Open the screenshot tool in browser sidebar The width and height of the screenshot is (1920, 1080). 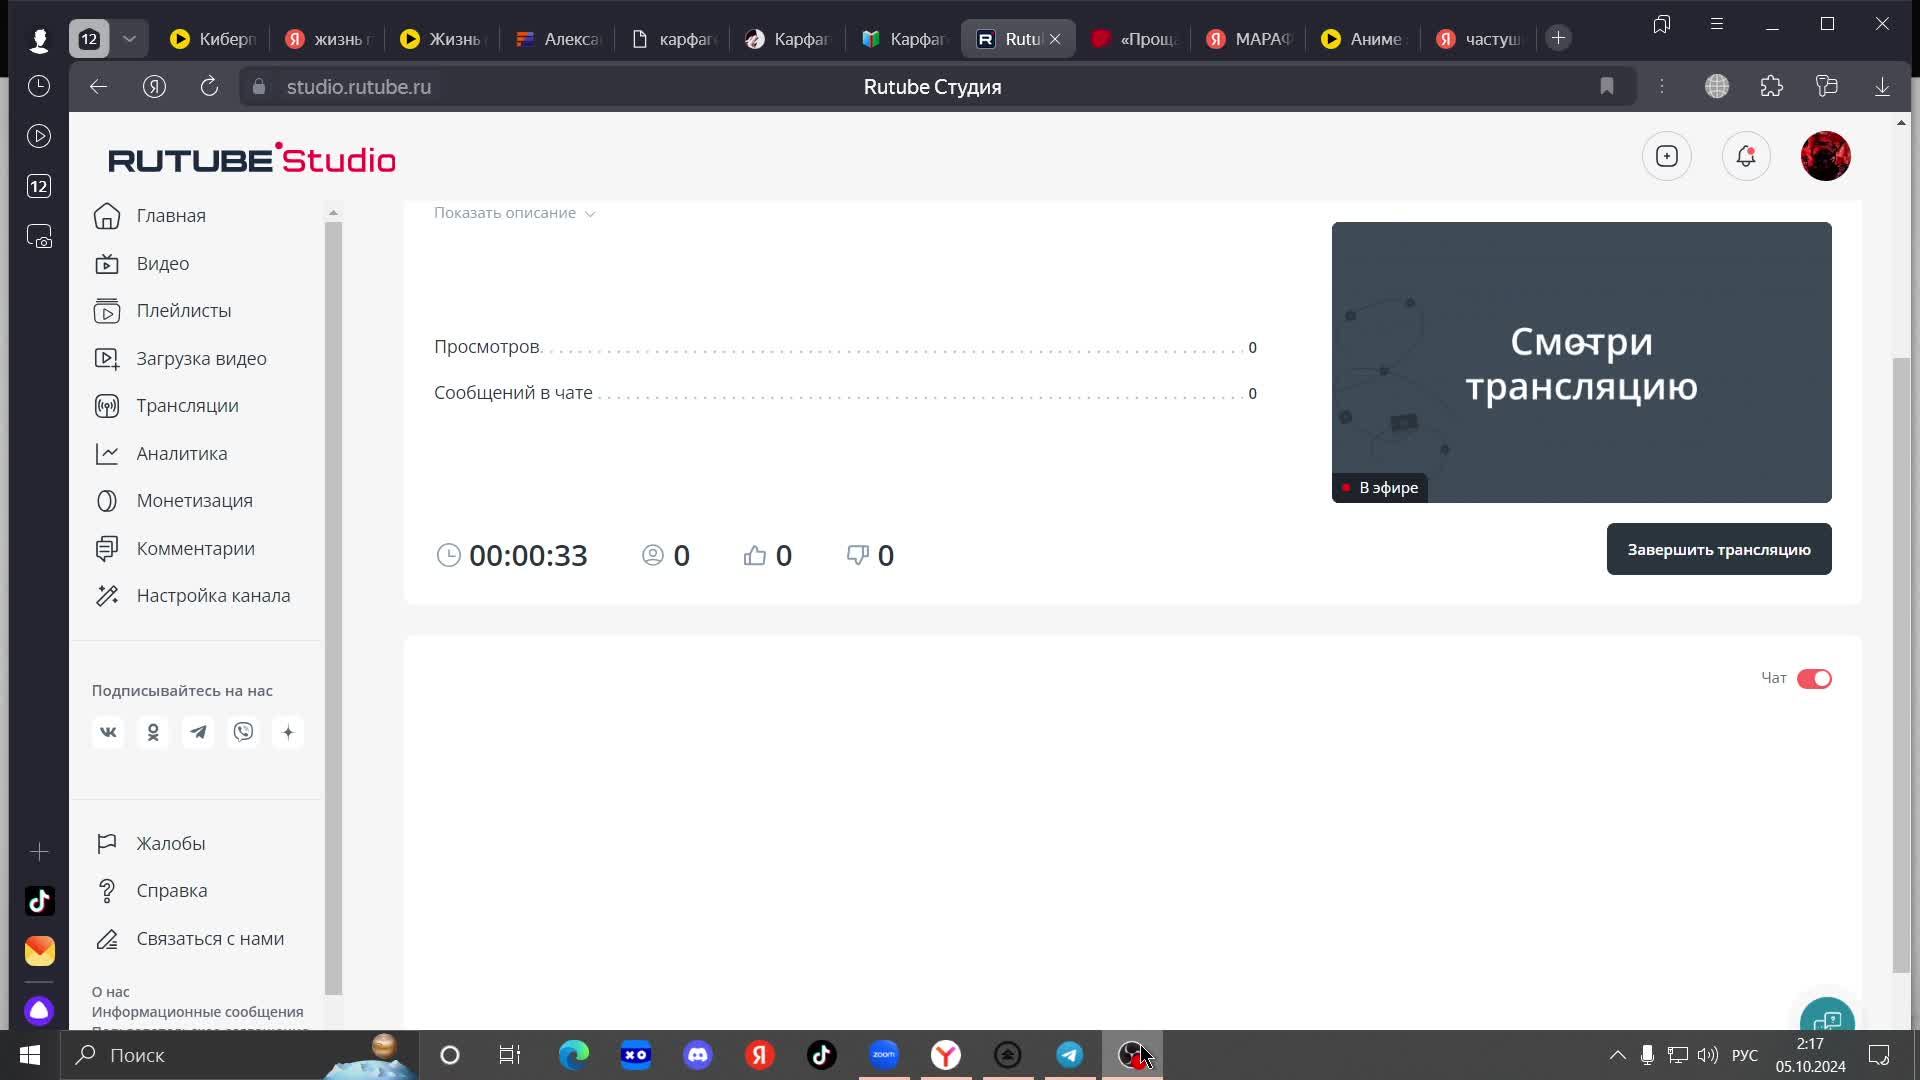[x=39, y=237]
